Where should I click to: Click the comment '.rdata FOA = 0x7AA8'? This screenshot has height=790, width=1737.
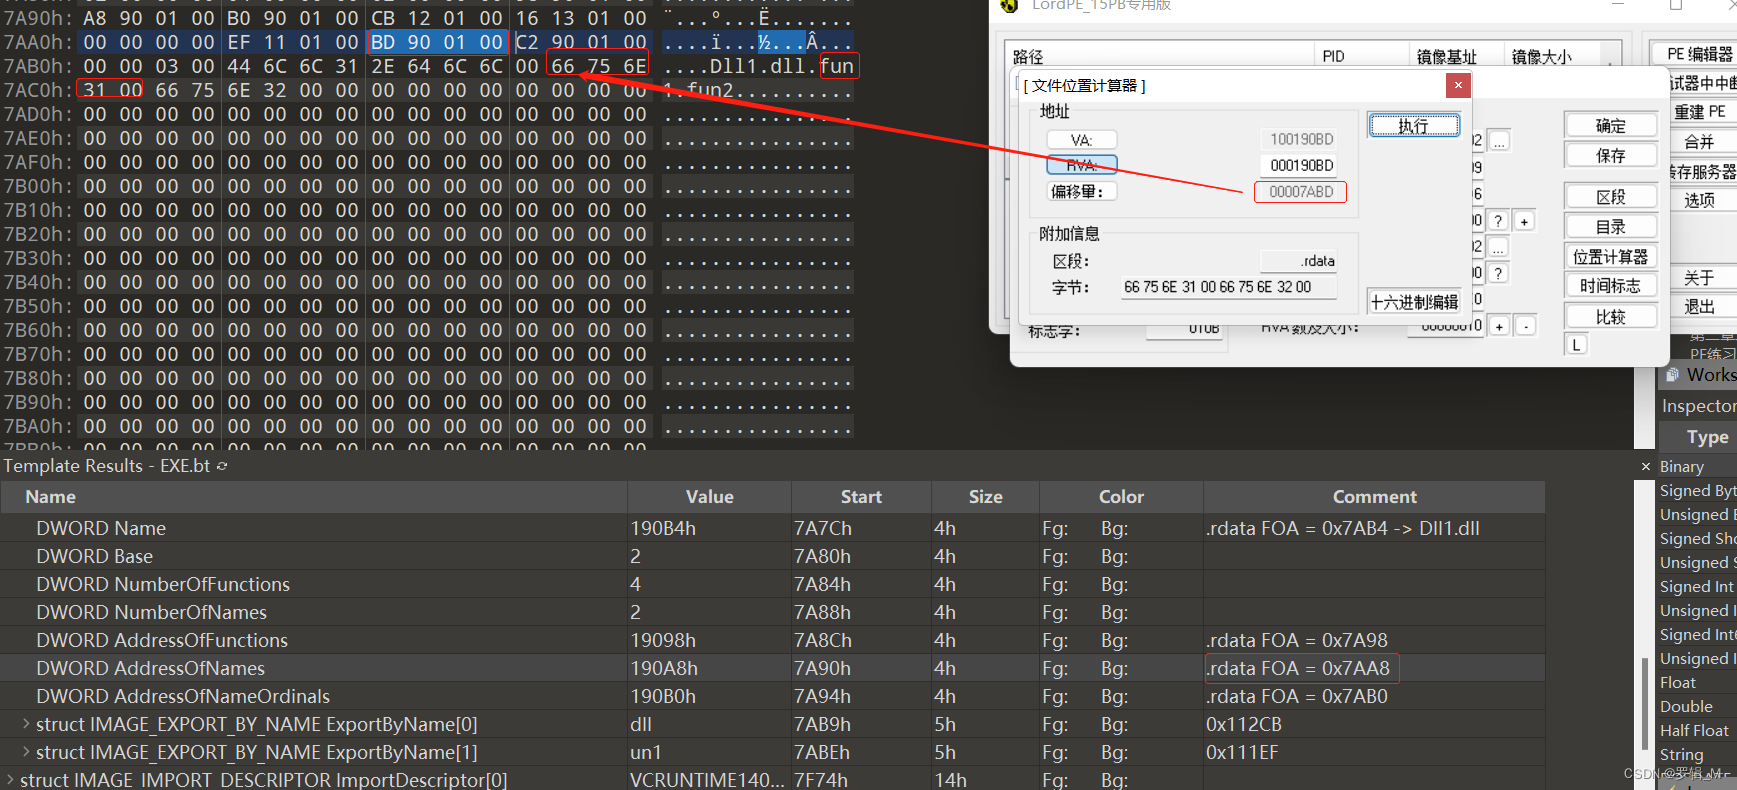click(1298, 668)
